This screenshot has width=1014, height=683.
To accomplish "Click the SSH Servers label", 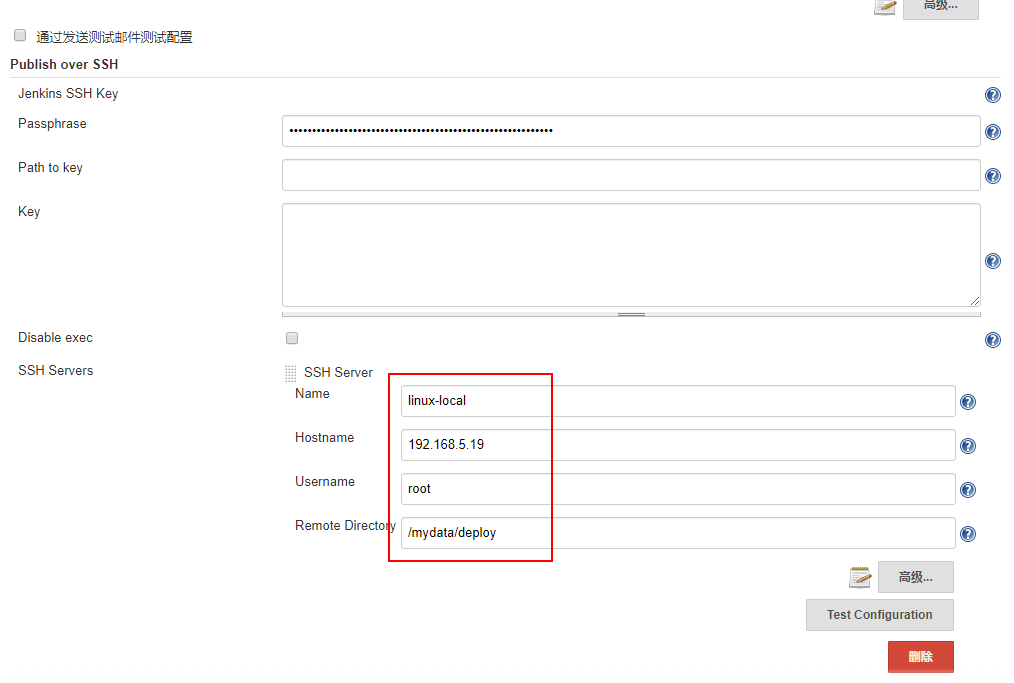I will [x=56, y=371].
